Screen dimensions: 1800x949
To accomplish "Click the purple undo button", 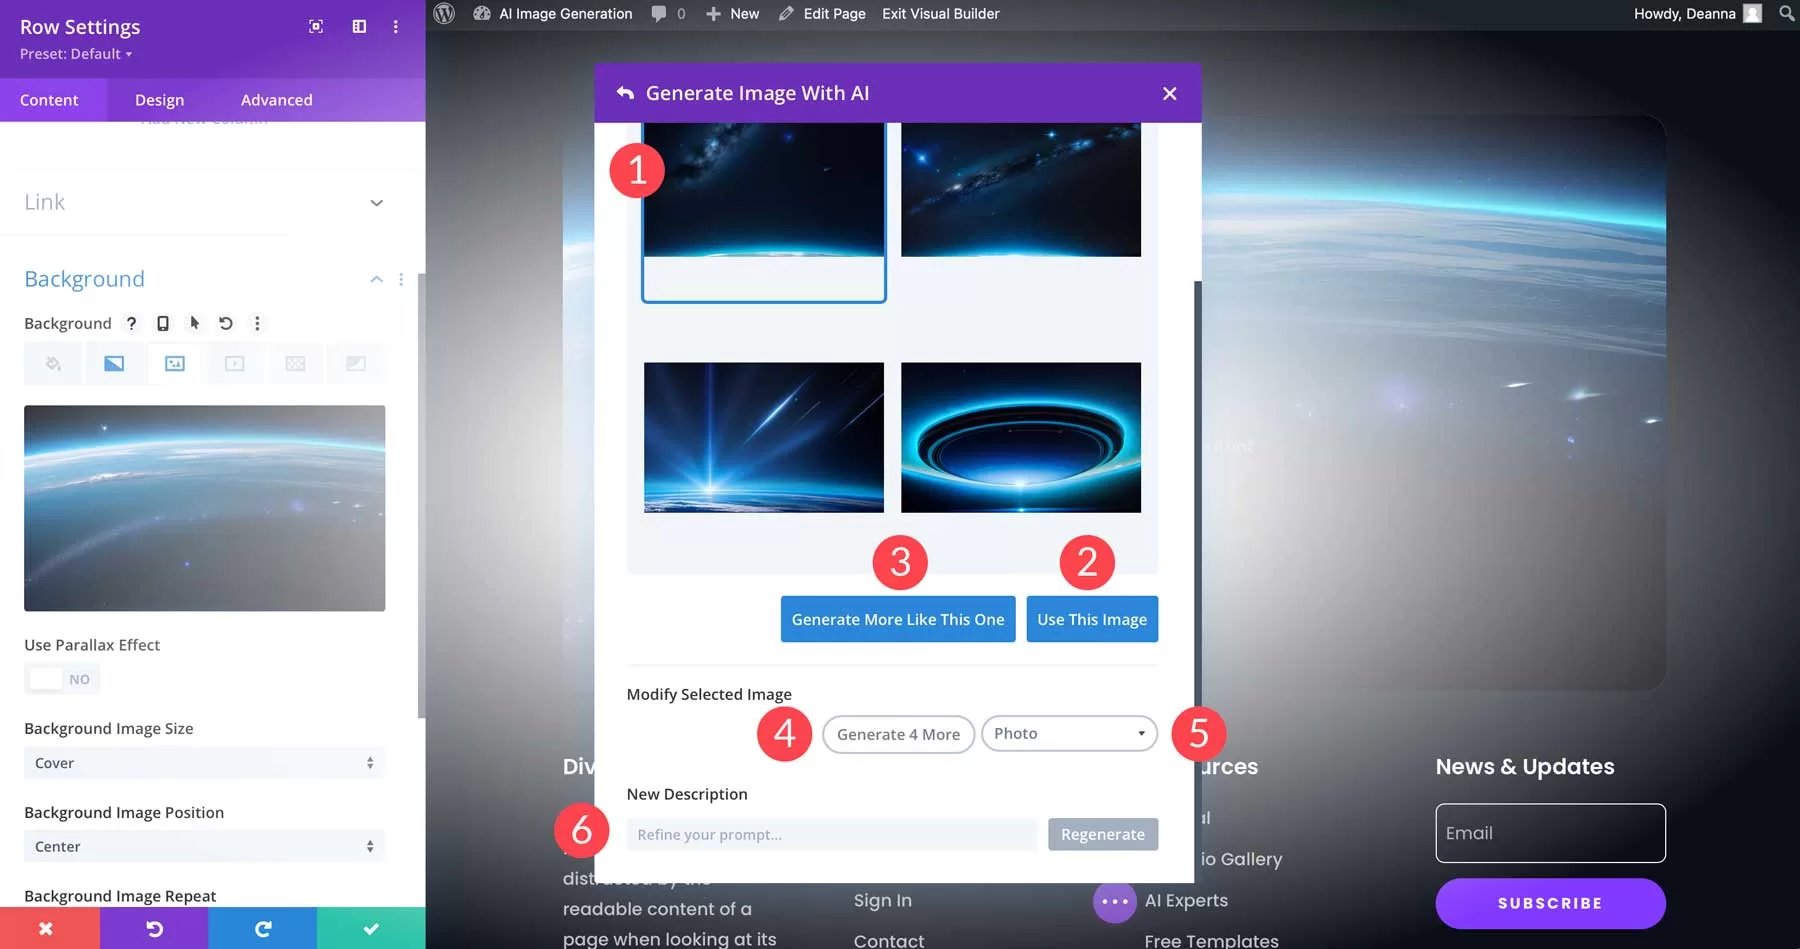I will click(x=154, y=929).
